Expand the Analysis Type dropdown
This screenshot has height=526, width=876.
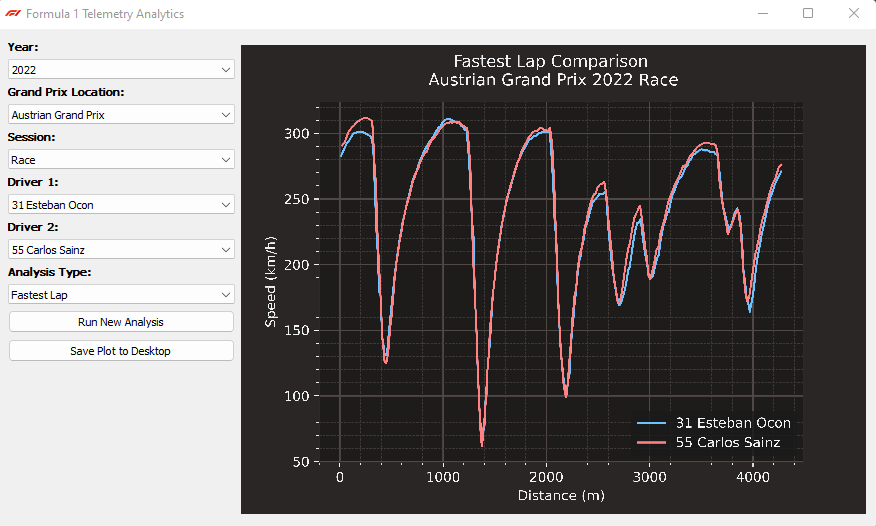(121, 295)
